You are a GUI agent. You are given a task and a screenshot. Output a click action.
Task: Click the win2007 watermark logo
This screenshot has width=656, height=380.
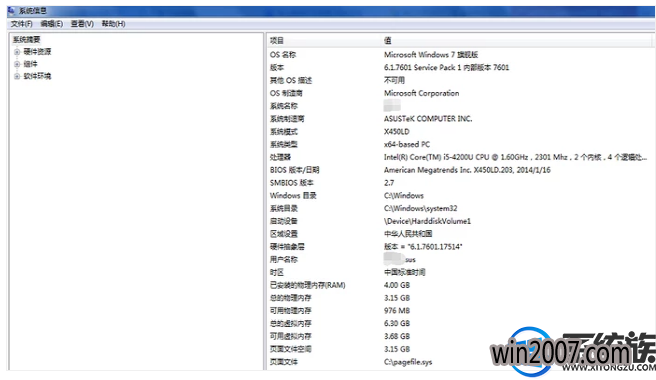click(573, 352)
